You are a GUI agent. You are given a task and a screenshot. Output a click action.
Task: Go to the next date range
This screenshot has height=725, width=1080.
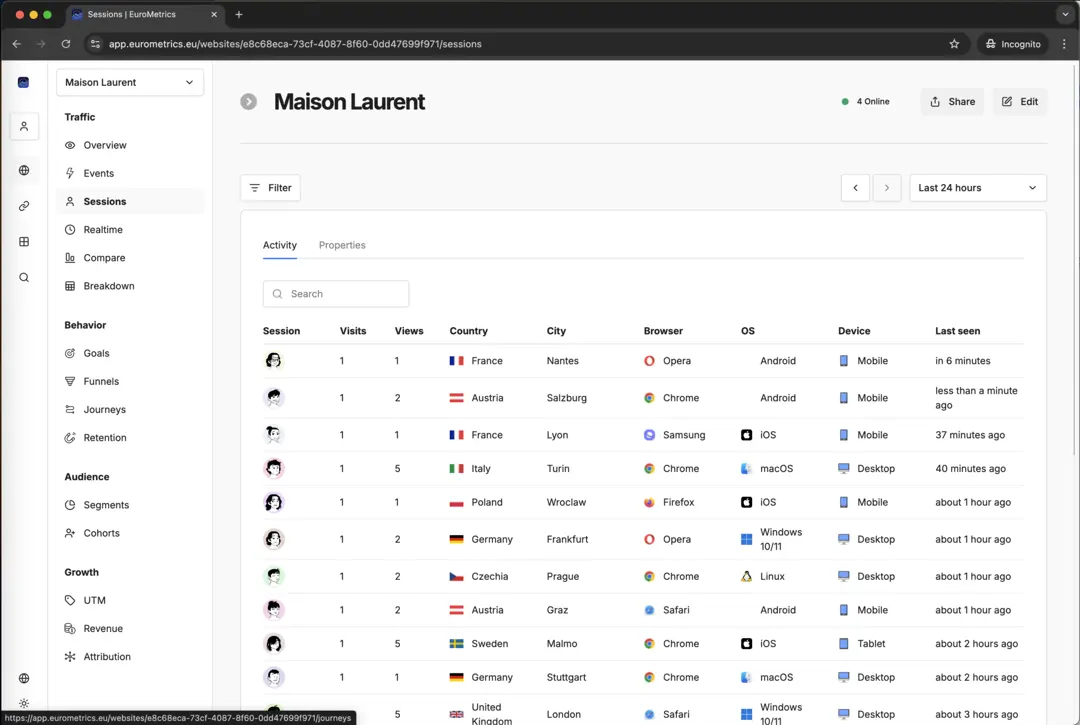click(x=887, y=188)
